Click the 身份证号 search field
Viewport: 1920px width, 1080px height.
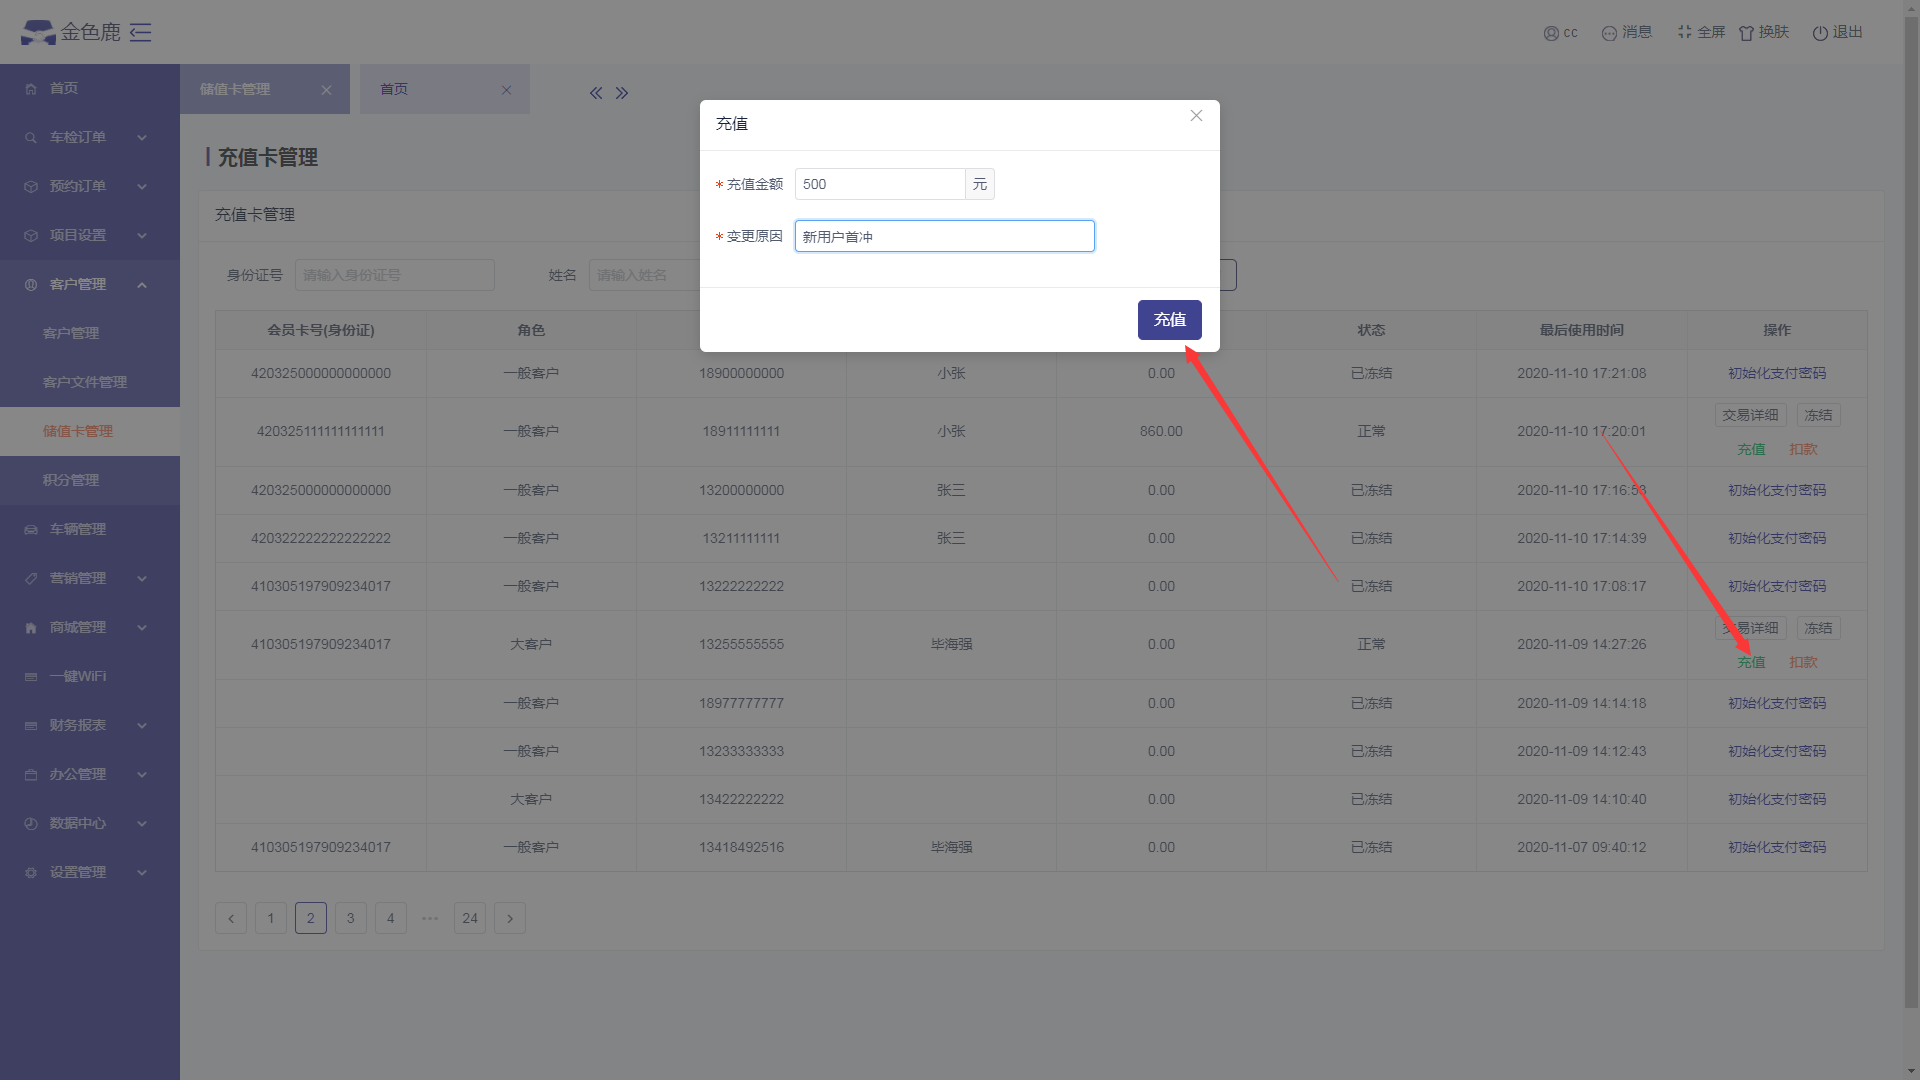click(x=395, y=275)
